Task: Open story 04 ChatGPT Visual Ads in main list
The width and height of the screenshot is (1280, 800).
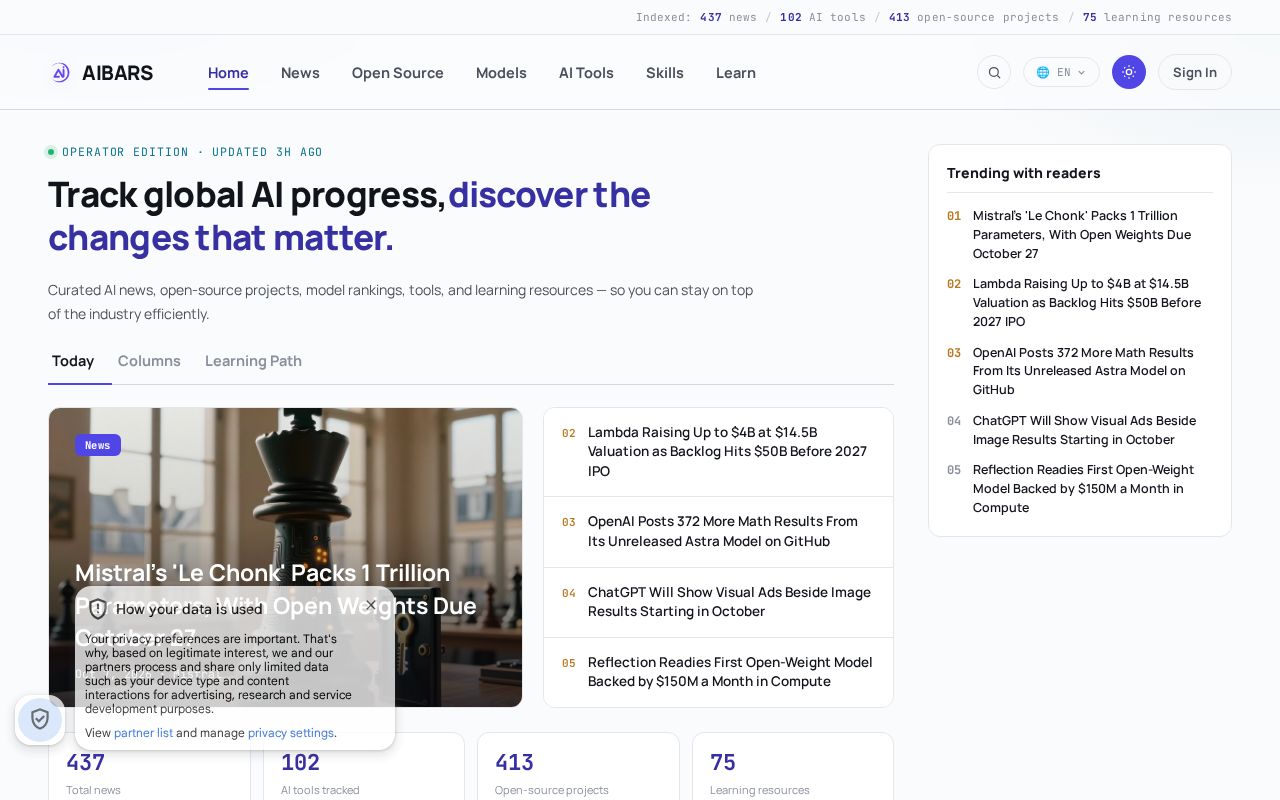Action: 718,602
